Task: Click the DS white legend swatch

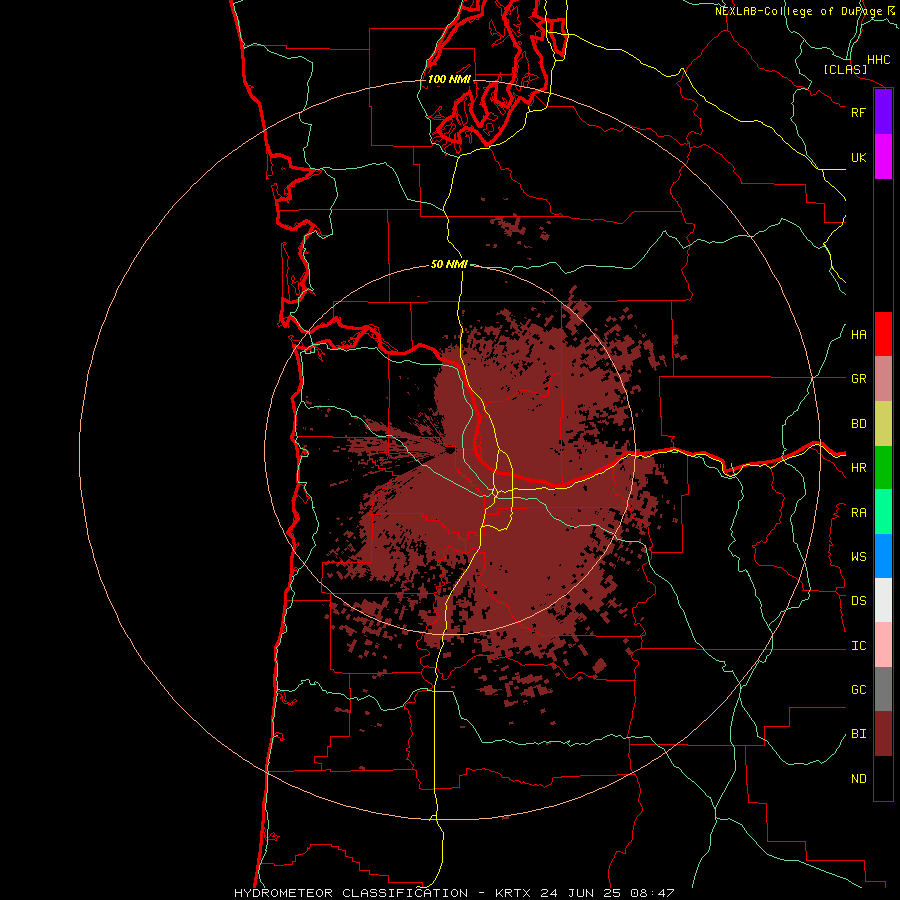Action: (883, 600)
